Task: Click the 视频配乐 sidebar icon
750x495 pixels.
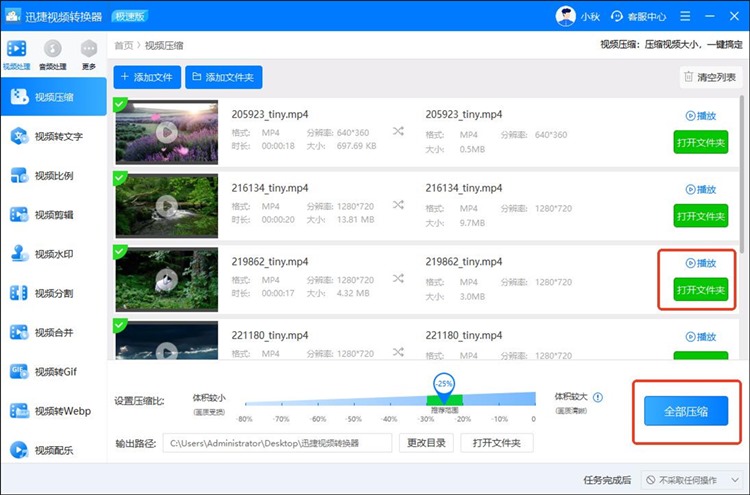Action: pyautogui.click(x=19, y=450)
